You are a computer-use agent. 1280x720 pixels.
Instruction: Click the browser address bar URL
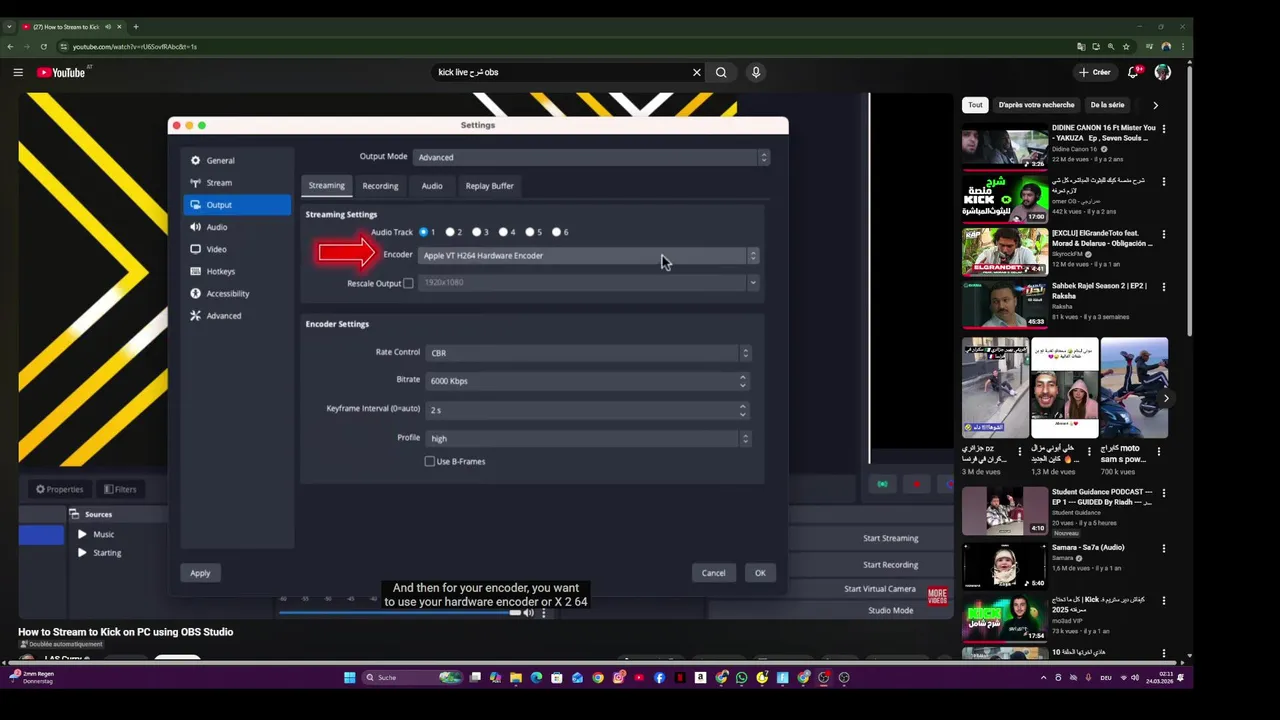135,46
